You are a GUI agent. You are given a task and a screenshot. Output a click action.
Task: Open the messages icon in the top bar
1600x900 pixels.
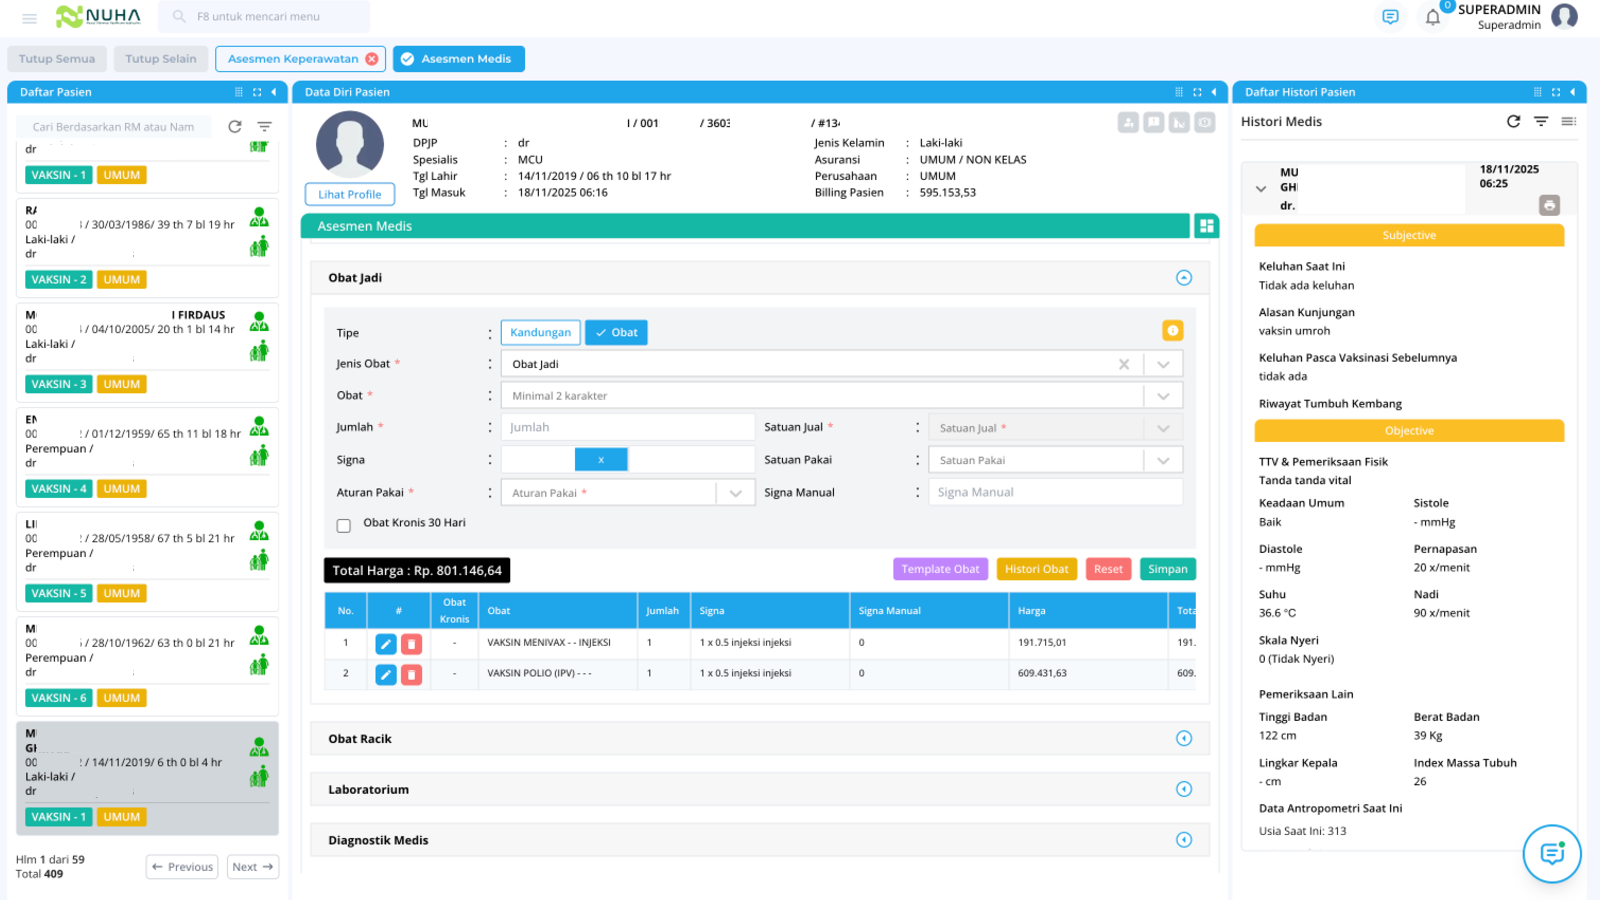(1390, 17)
